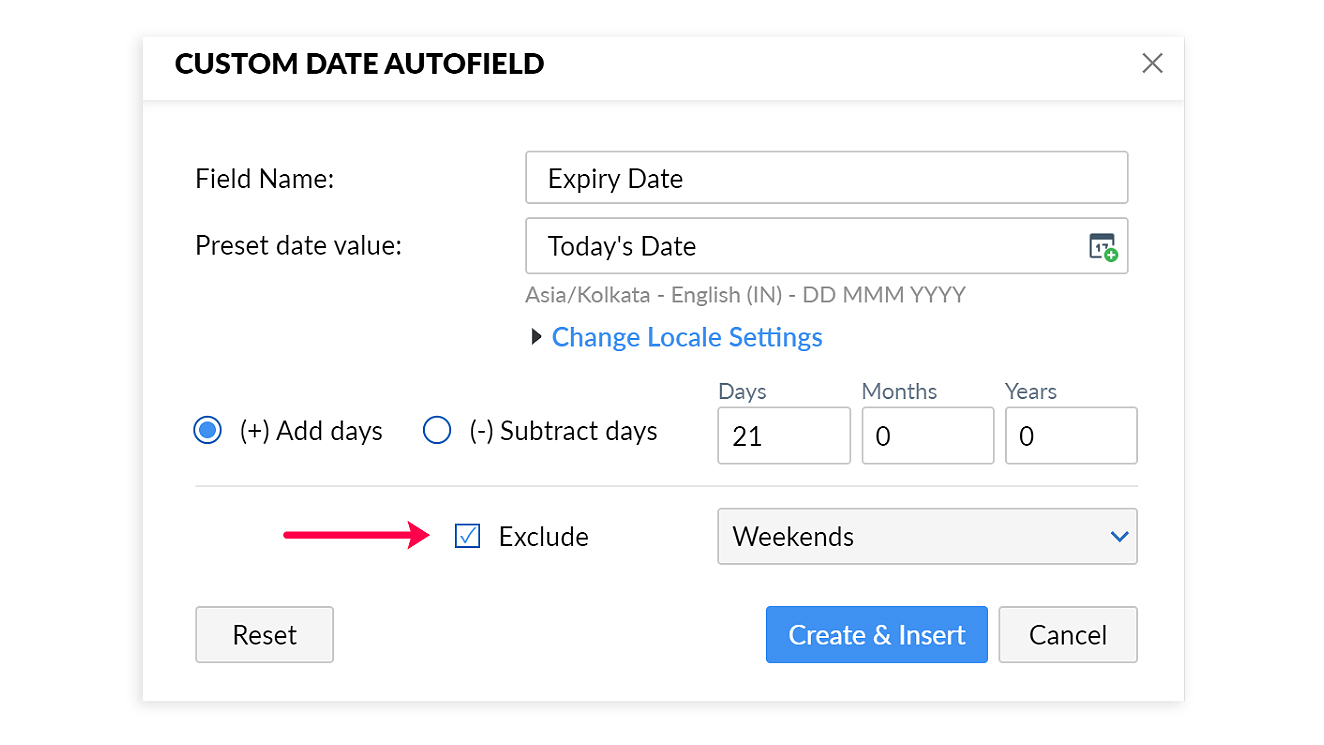
Task: Click the Exclude label text
Action: click(x=543, y=537)
